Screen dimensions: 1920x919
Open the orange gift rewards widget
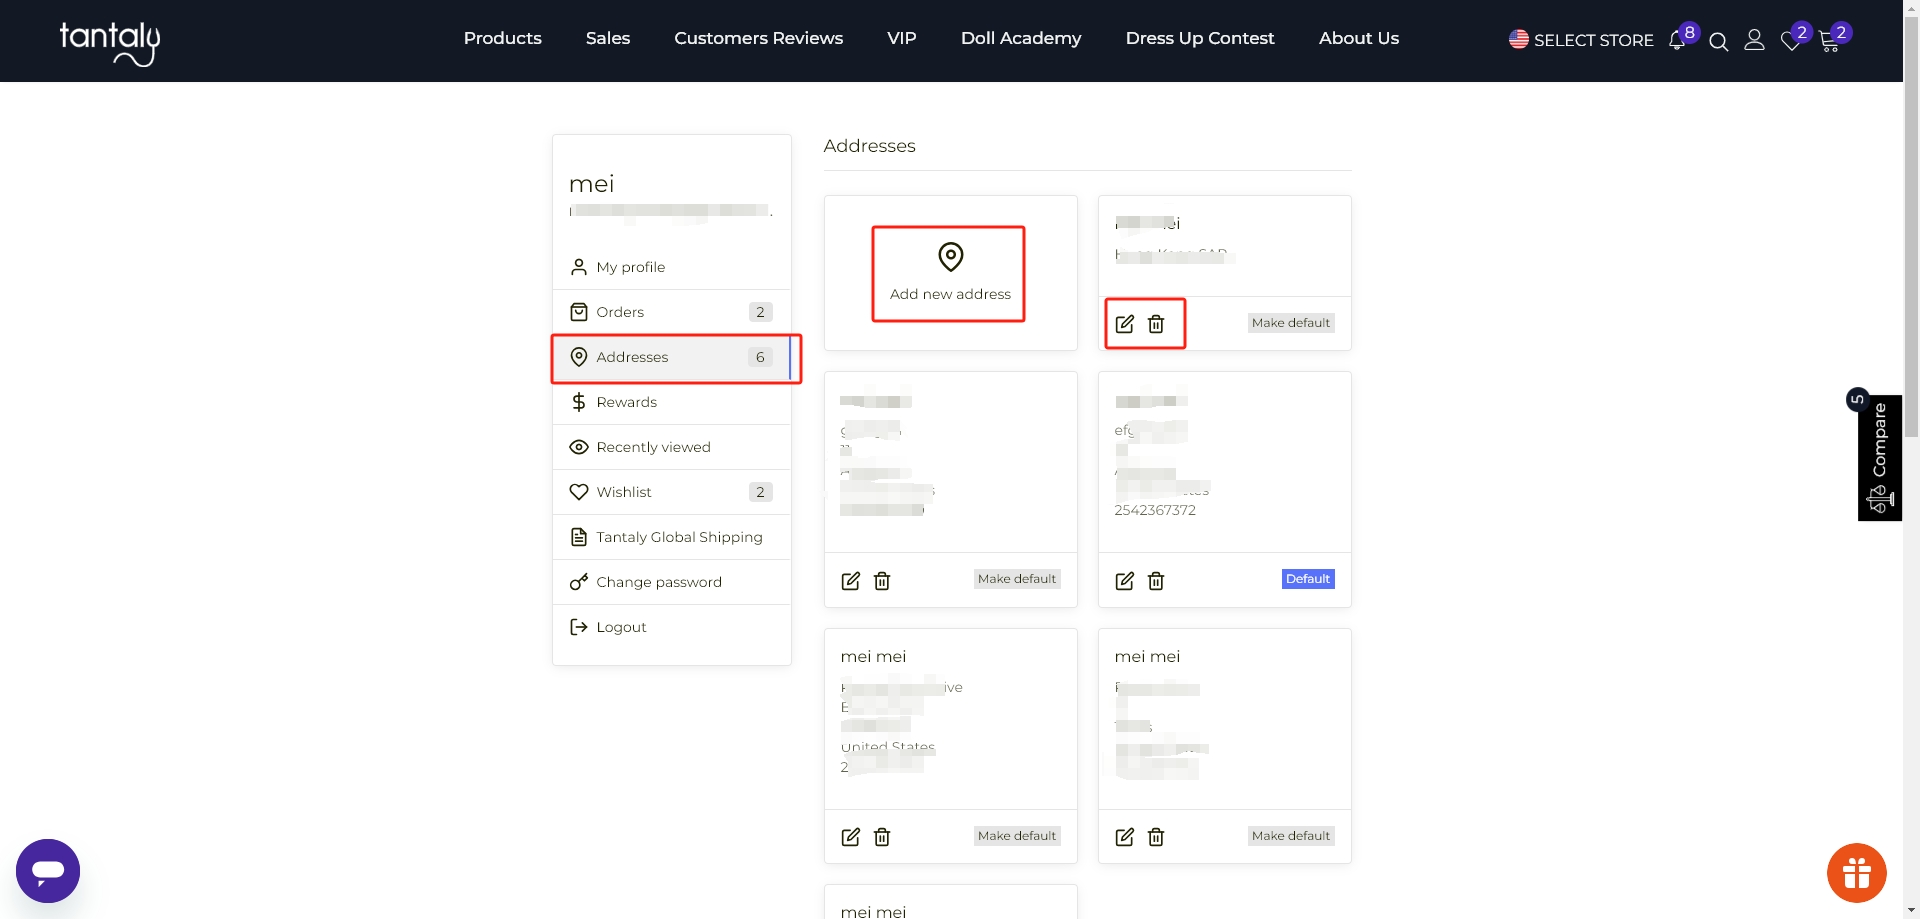[x=1857, y=873]
